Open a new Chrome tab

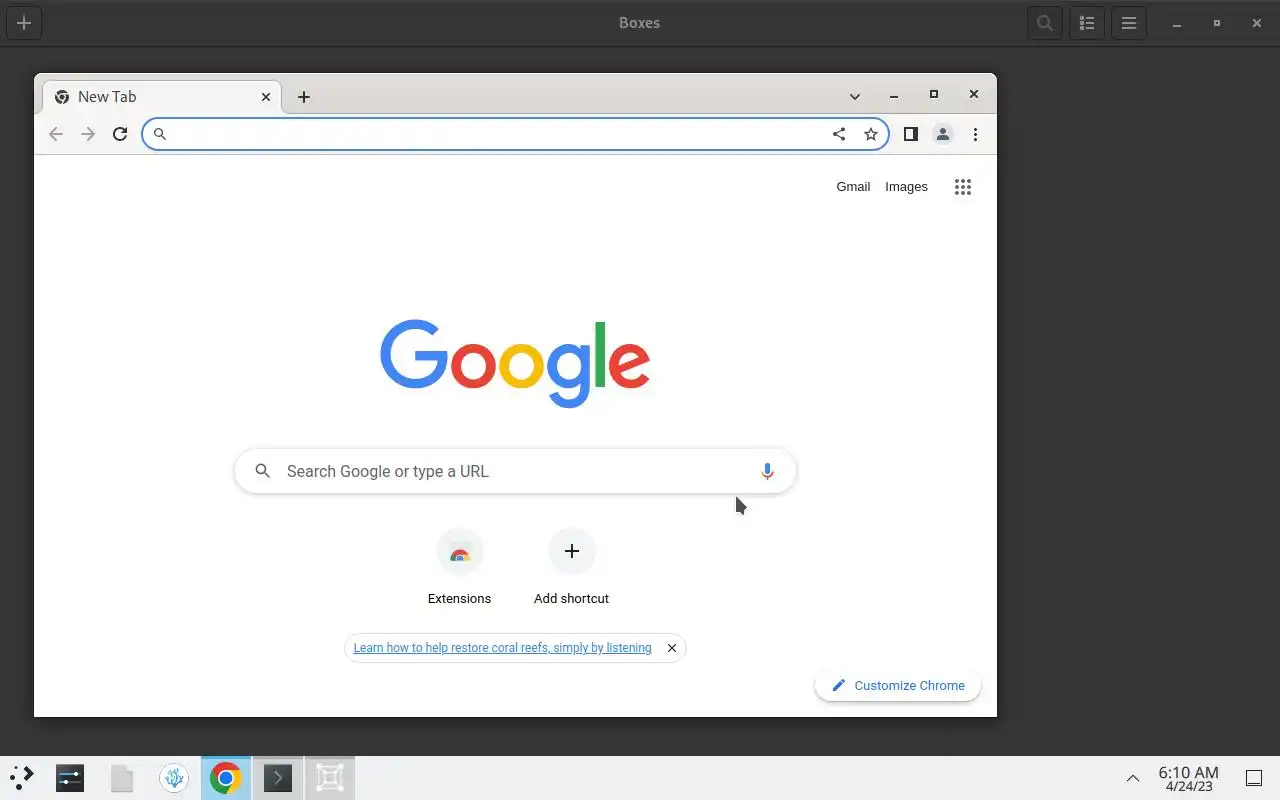pos(304,97)
